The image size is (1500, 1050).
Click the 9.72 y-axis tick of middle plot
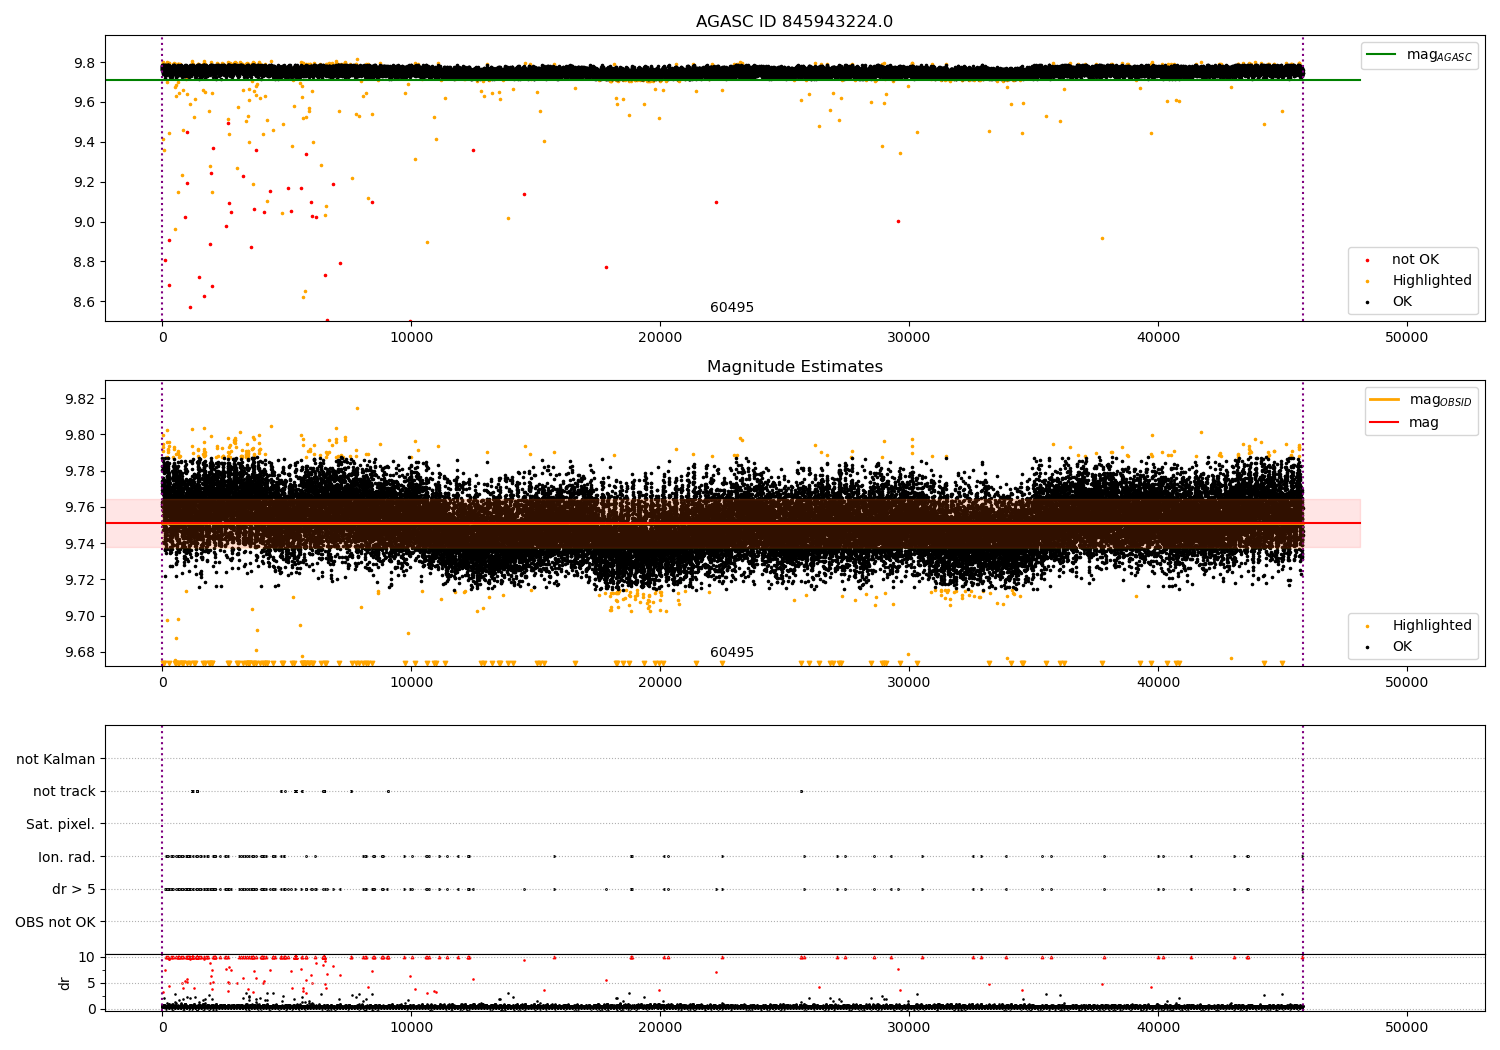80,580
